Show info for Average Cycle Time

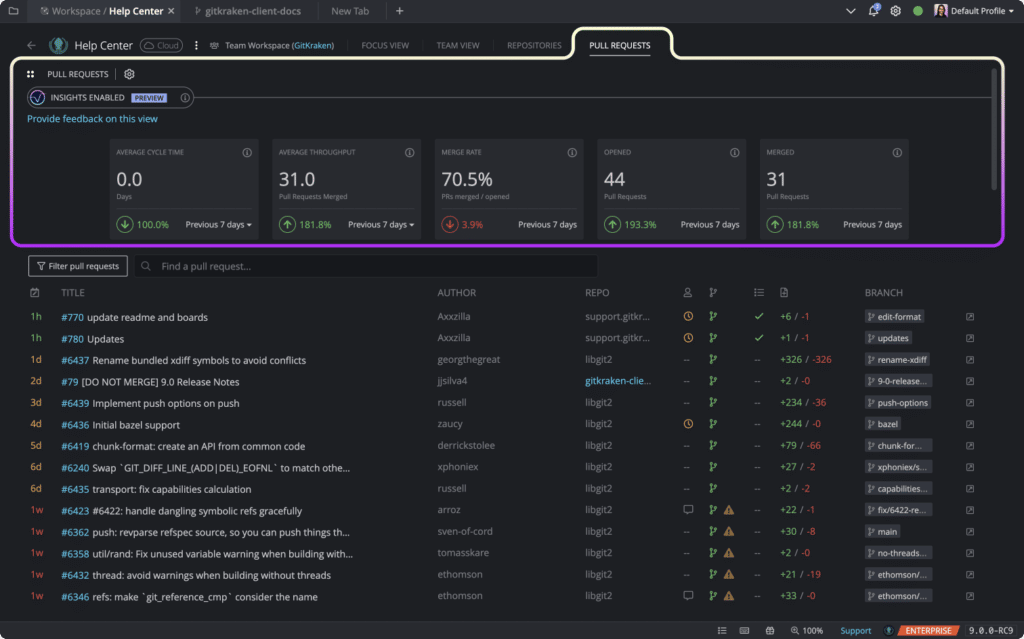pyautogui.click(x=247, y=152)
